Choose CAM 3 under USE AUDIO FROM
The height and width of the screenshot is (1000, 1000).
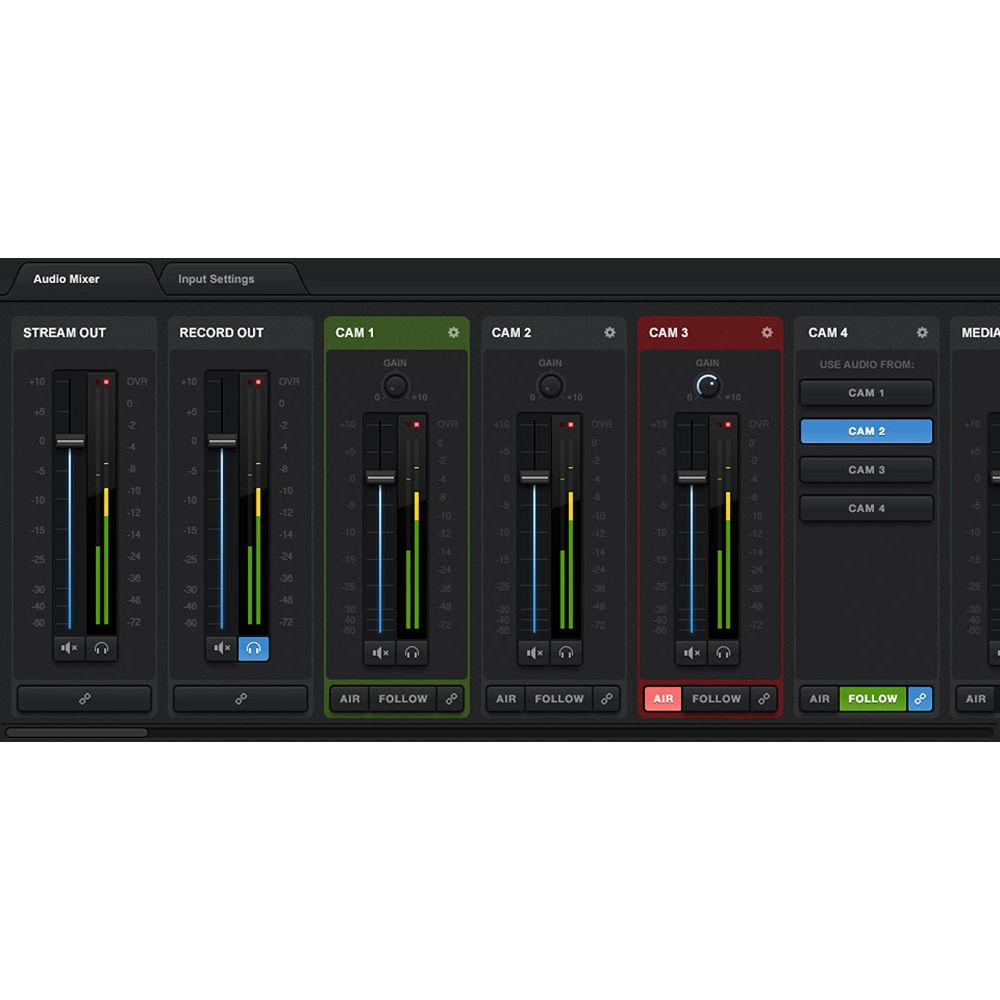coord(866,470)
